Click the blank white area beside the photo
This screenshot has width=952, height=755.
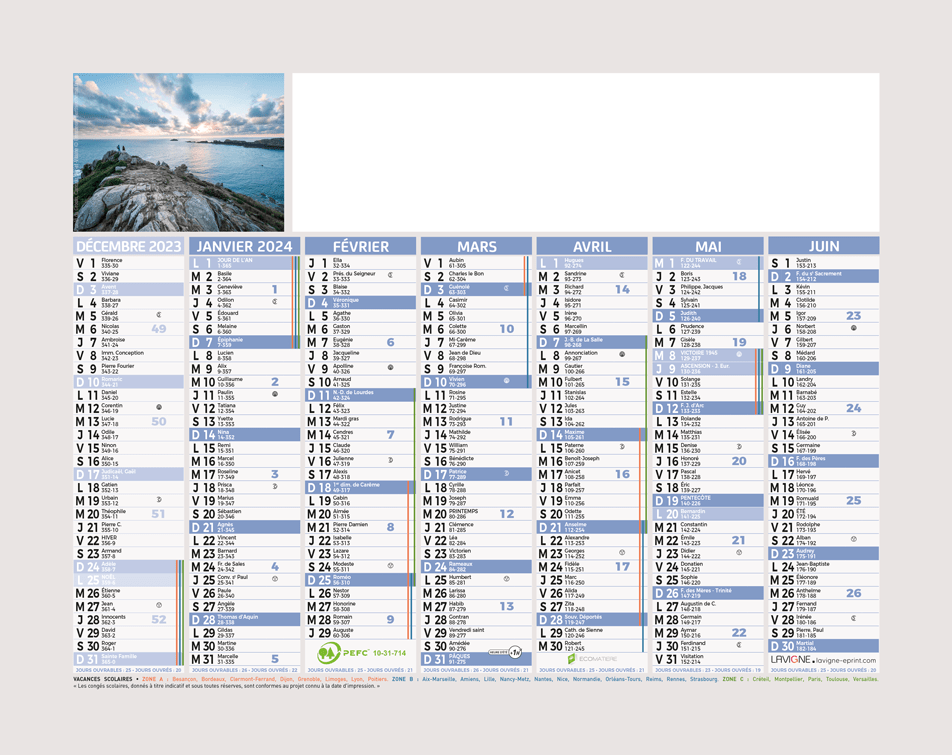(x=584, y=152)
